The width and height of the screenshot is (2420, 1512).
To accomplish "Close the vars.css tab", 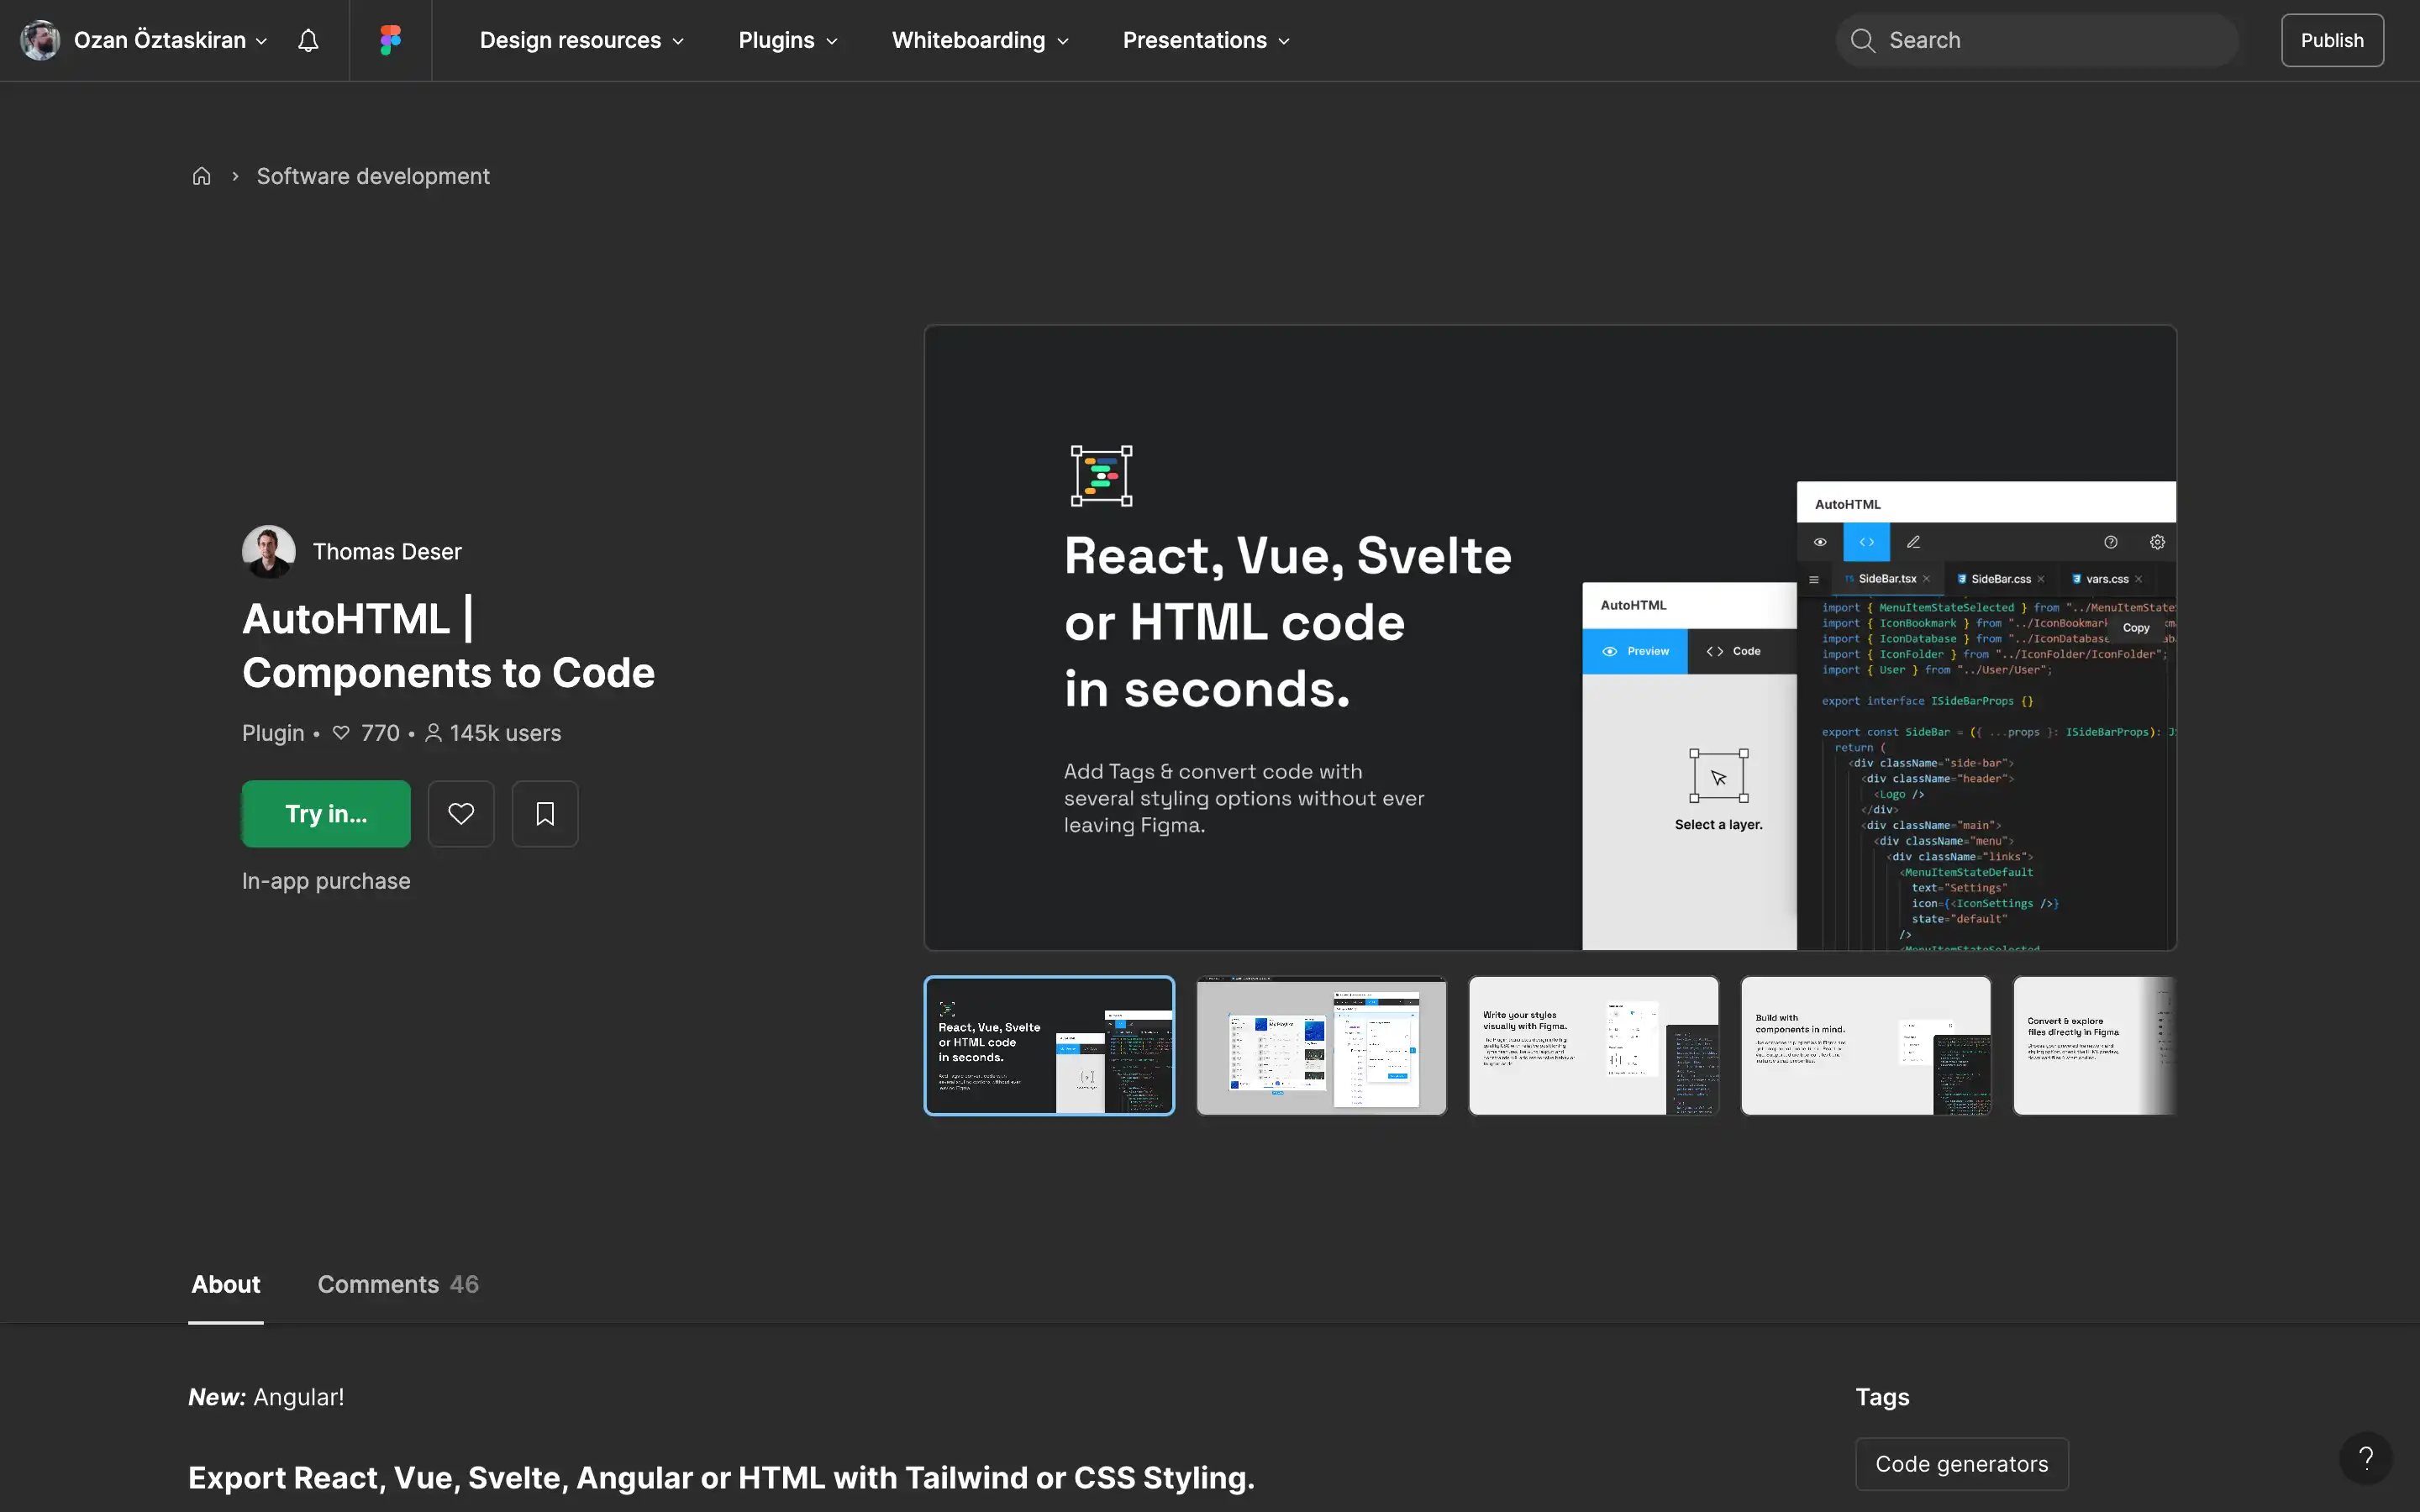I will click(2138, 579).
